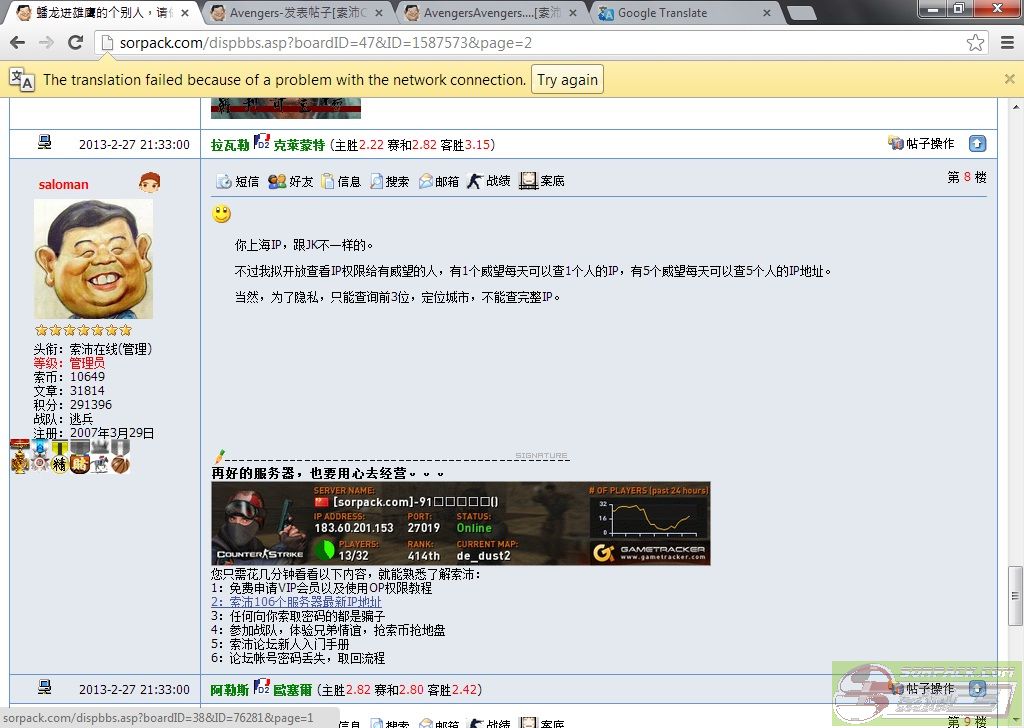The height and width of the screenshot is (728, 1024).
Task: Click saloman's star rating row
Action: 84,330
